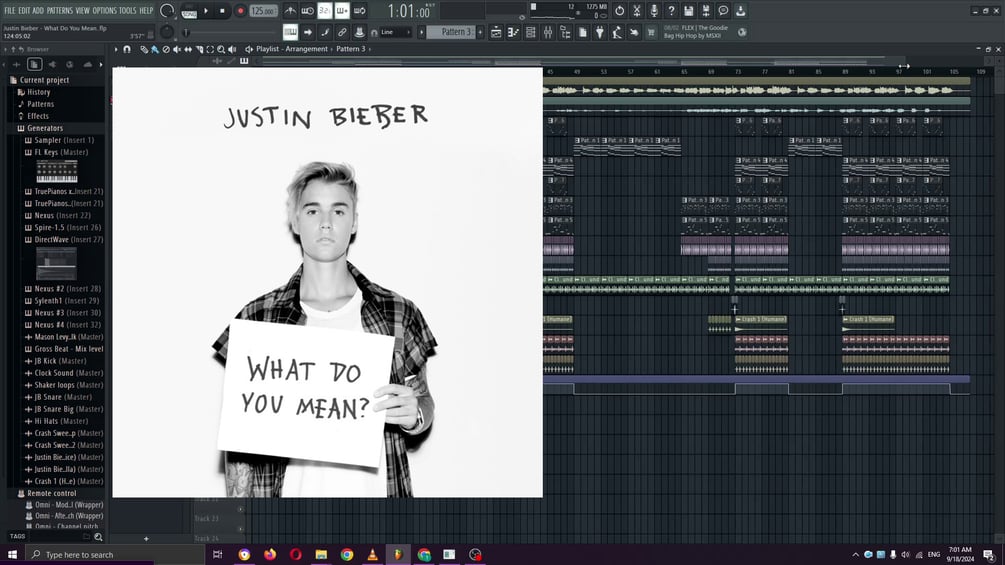
Task: Open the Patterns folder in browser
Action: [36, 104]
